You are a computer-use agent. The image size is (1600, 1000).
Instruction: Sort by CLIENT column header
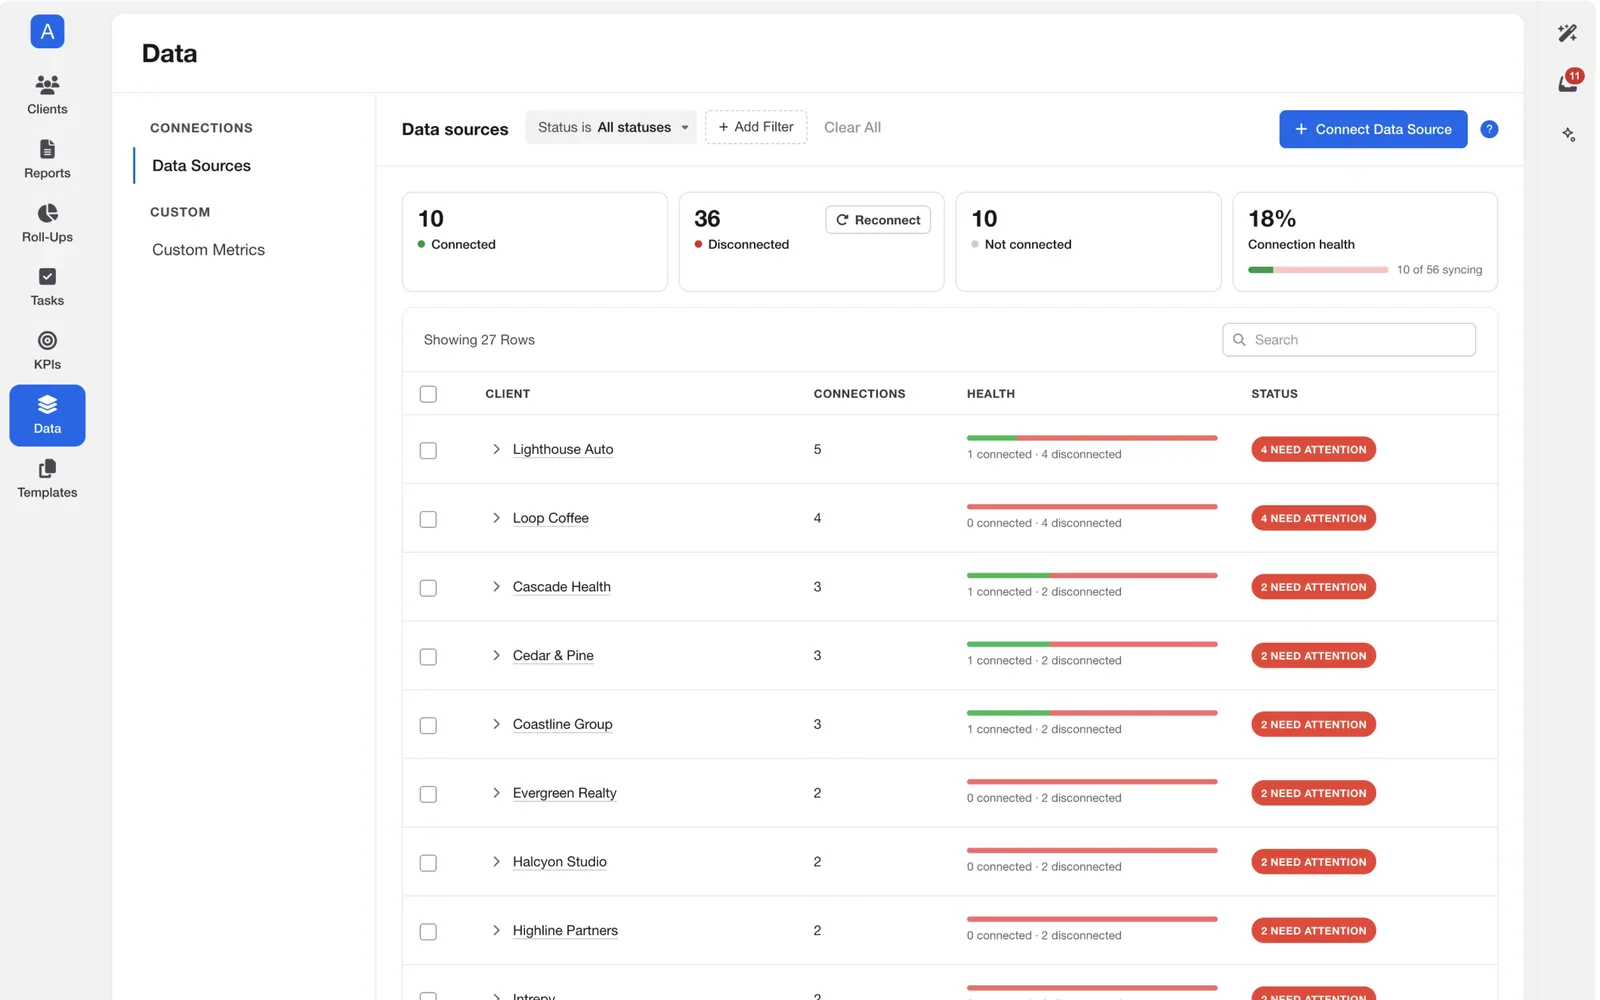tap(507, 394)
